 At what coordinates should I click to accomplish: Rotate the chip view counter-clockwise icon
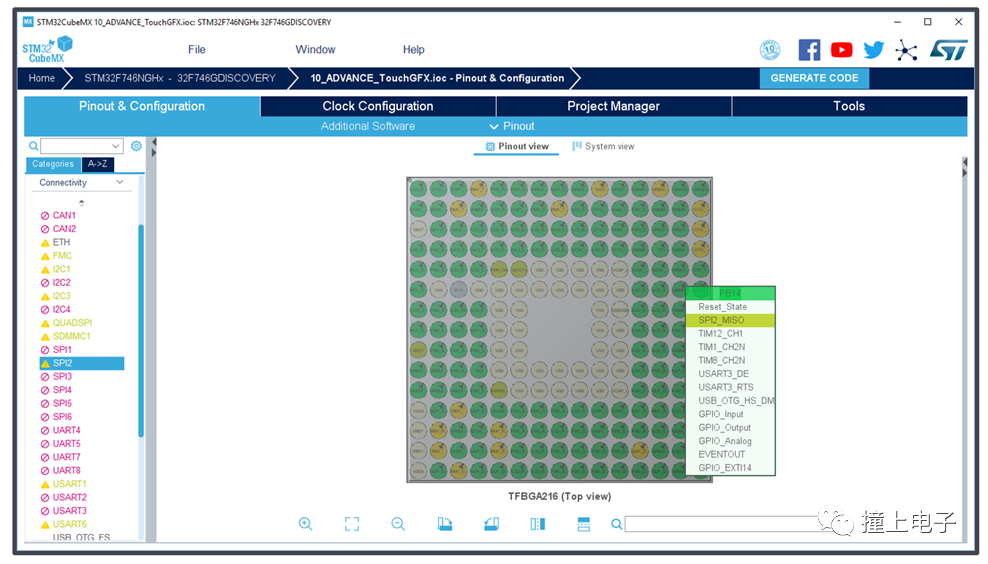[x=491, y=524]
